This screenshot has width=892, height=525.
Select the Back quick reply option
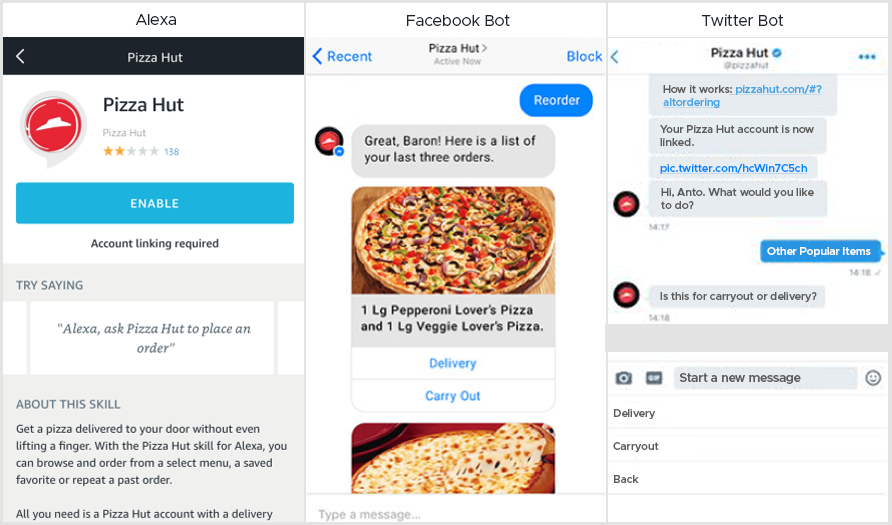click(748, 479)
